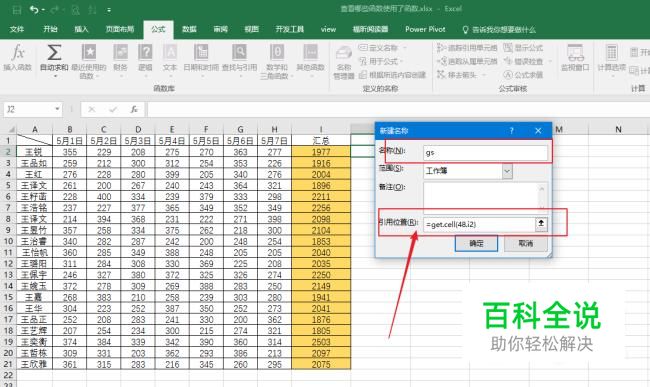Image resolution: width=650 pixels, height=387 pixels.
Task: Switch to the 页面布局 (Page Layout) tab
Action: pos(119,29)
